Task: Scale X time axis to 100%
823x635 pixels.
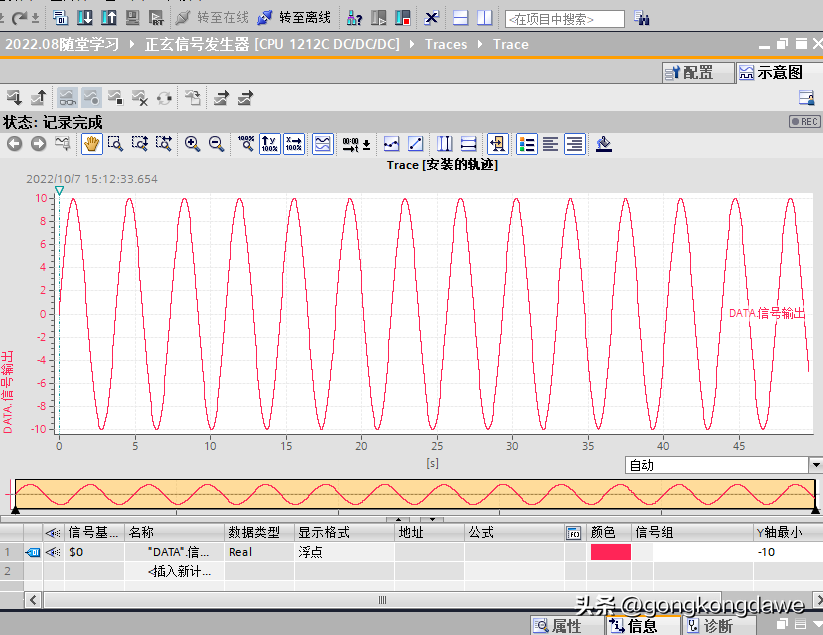Action: point(294,144)
